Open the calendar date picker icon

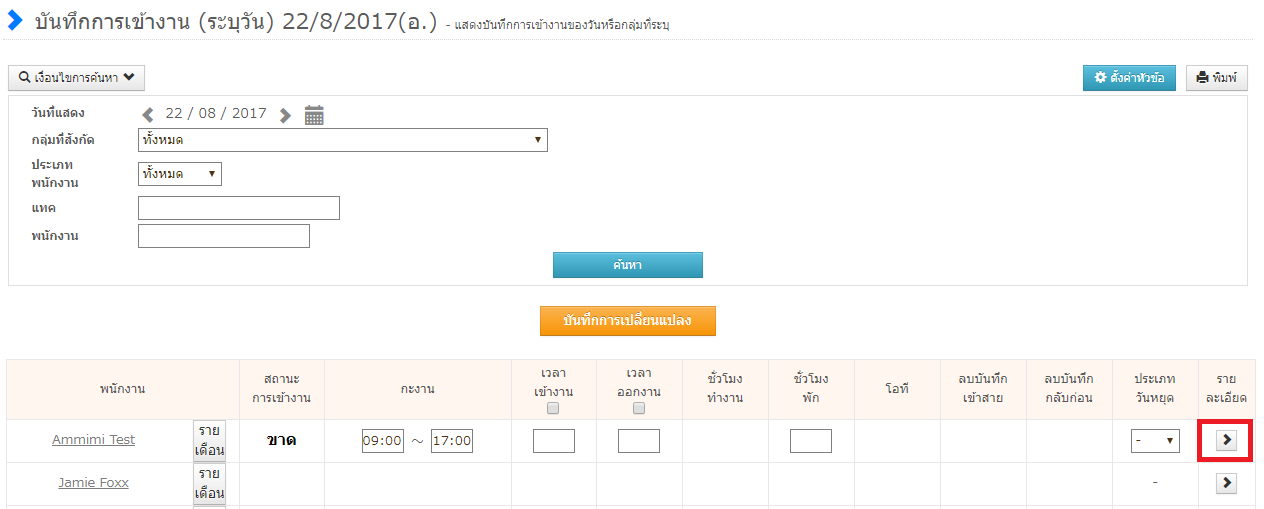coord(314,115)
